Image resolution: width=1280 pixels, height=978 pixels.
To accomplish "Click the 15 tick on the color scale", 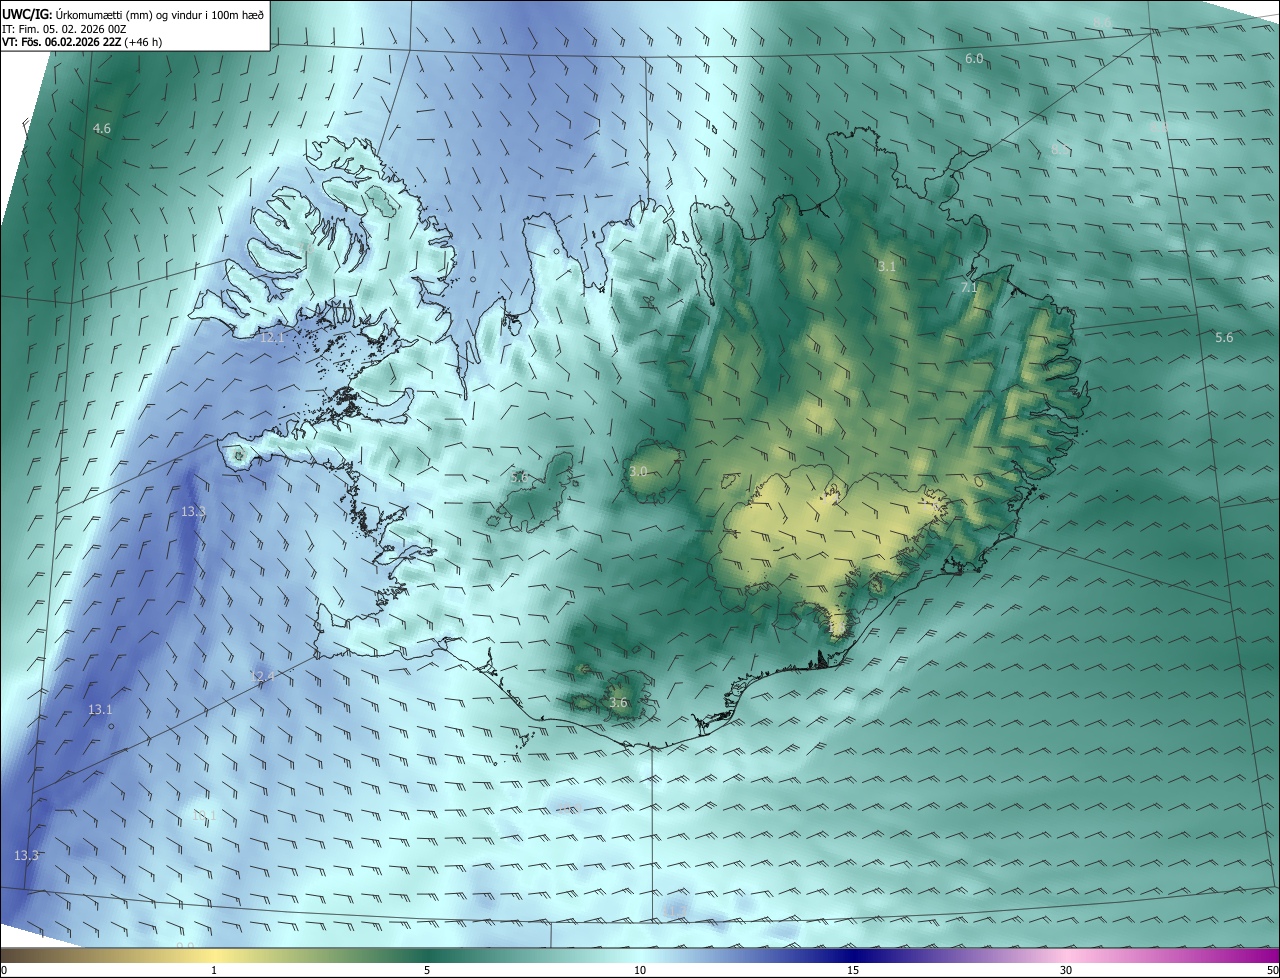I will click(853, 970).
